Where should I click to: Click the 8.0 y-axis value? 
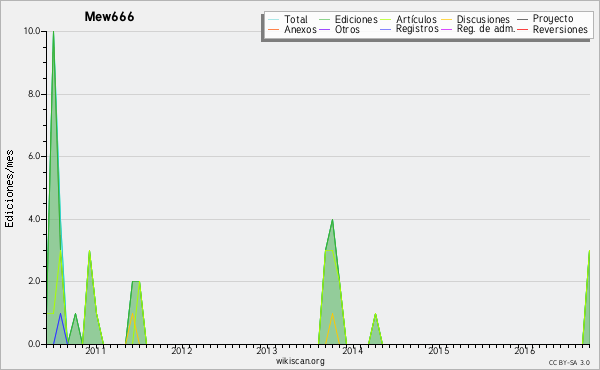[x=34, y=94]
